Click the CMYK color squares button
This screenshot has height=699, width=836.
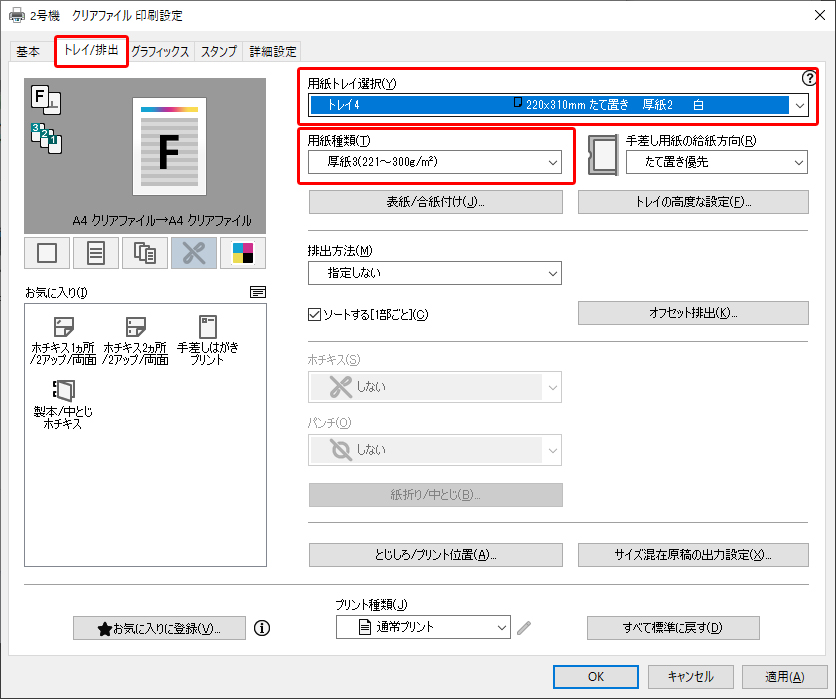pos(243,253)
